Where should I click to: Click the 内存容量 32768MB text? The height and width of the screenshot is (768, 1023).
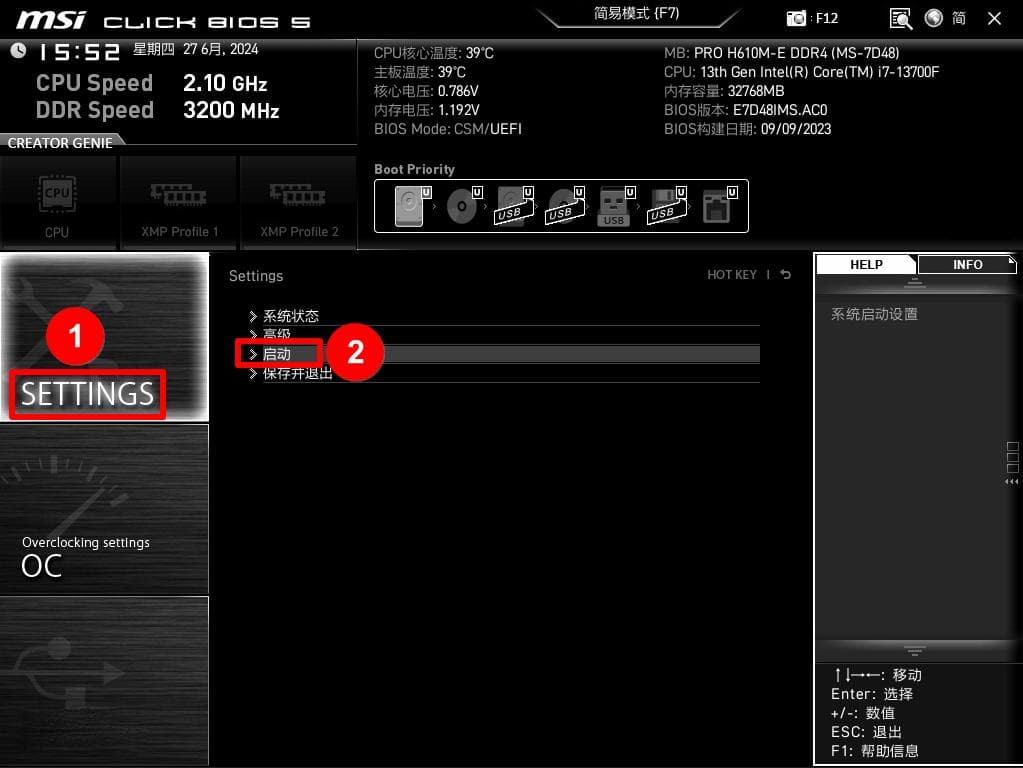[x=724, y=91]
